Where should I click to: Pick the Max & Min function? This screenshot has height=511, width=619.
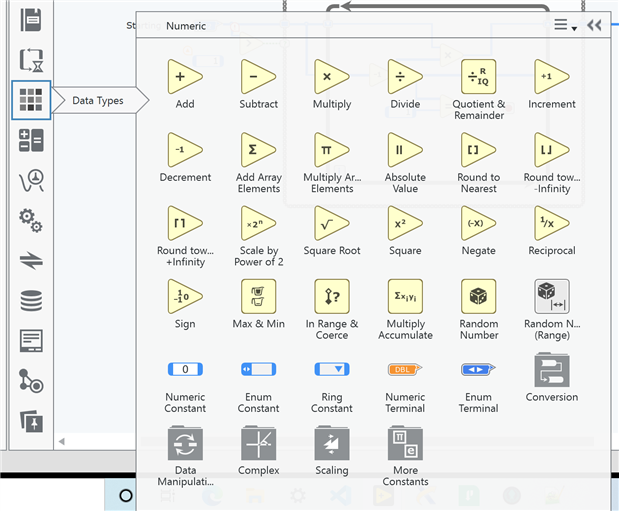(258, 297)
